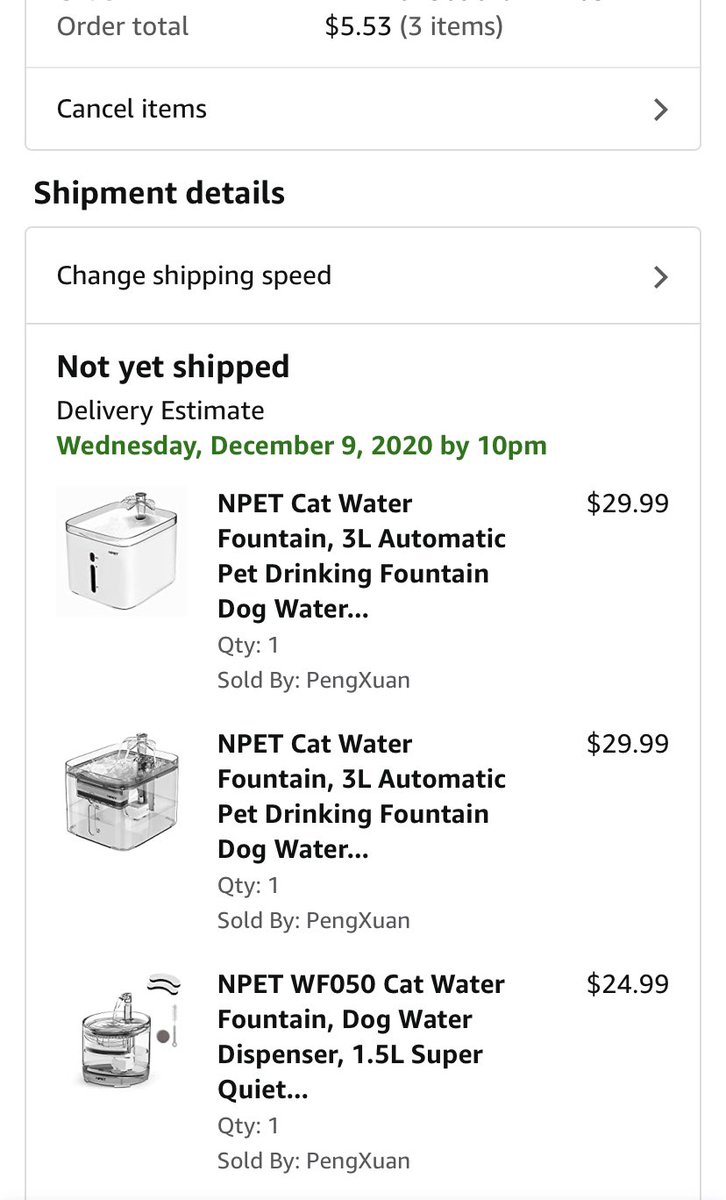Tap the first $29.99 item price
726x1200 pixels.
(627, 504)
